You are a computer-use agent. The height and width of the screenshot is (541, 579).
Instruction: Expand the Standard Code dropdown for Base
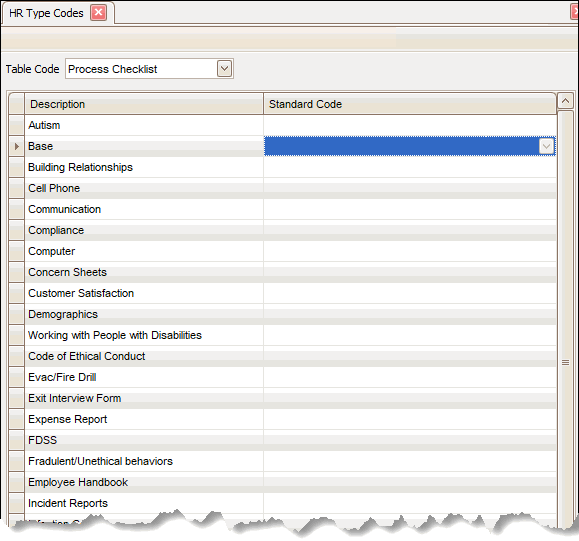(547, 146)
